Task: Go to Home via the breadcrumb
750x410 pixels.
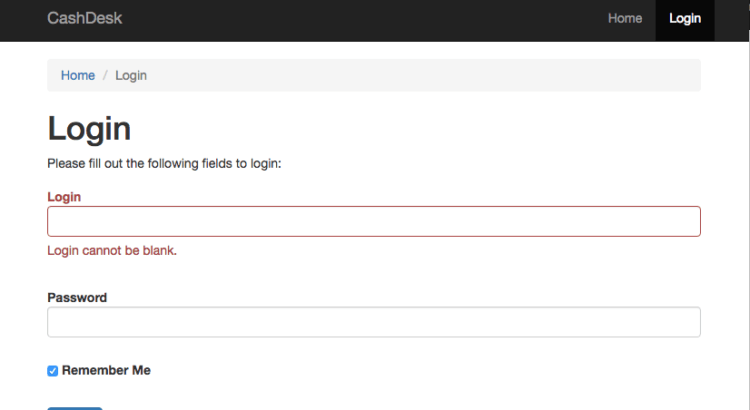Action: tap(78, 75)
